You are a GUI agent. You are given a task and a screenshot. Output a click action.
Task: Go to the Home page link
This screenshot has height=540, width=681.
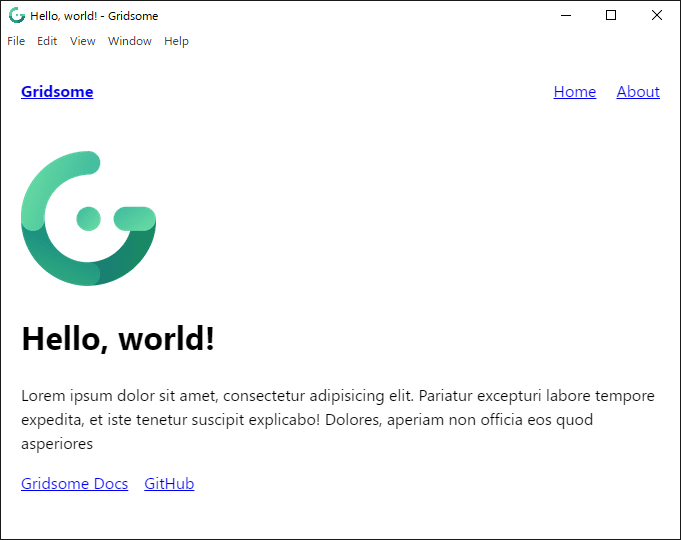coord(575,92)
